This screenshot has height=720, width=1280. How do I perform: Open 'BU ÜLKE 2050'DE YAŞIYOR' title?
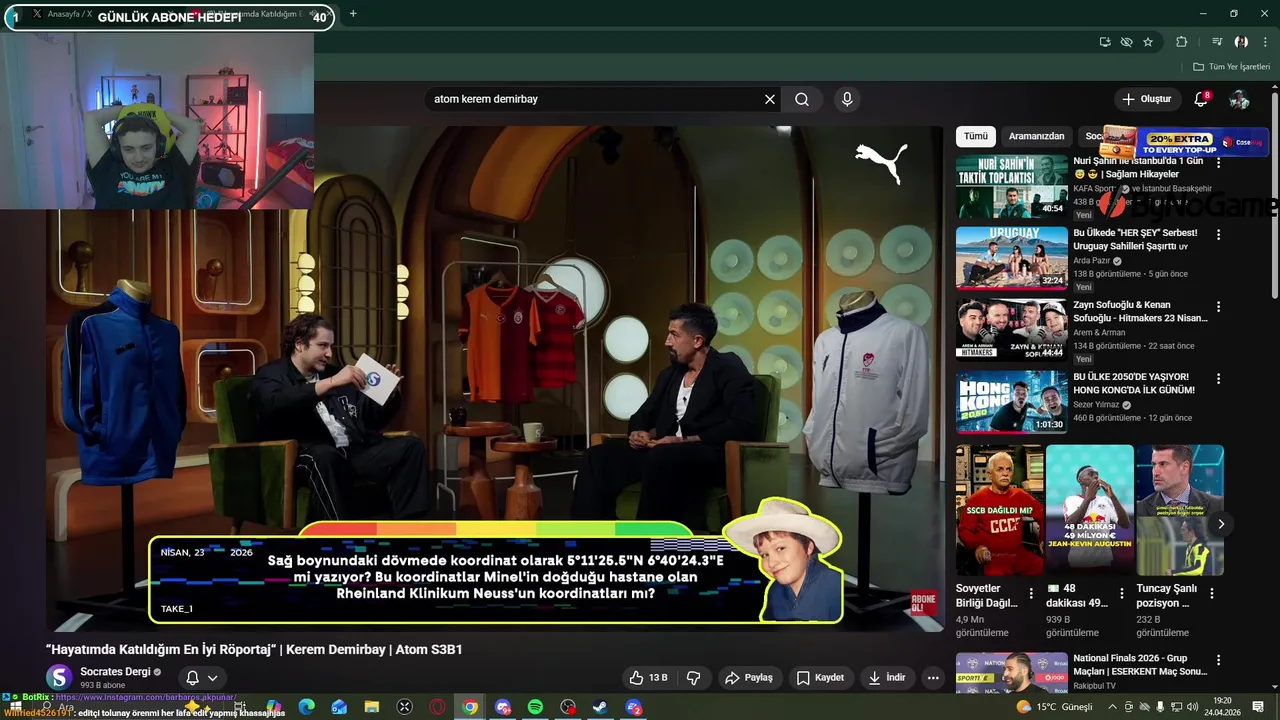tap(1134, 384)
